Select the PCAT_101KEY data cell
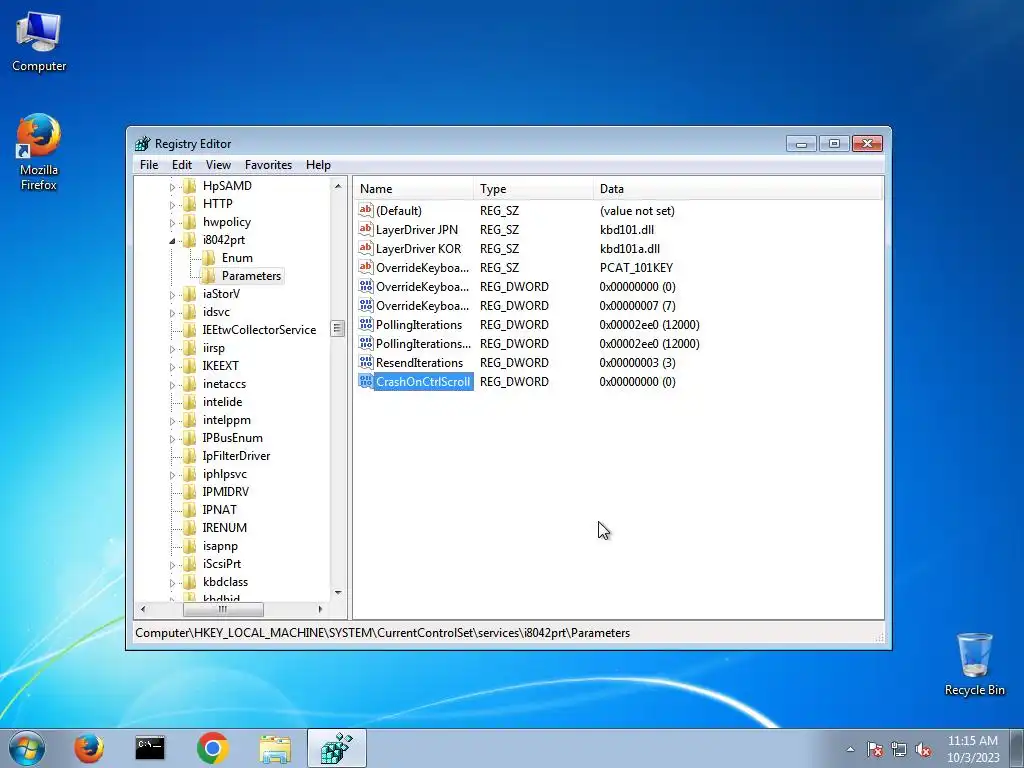 pyautogui.click(x=636, y=268)
